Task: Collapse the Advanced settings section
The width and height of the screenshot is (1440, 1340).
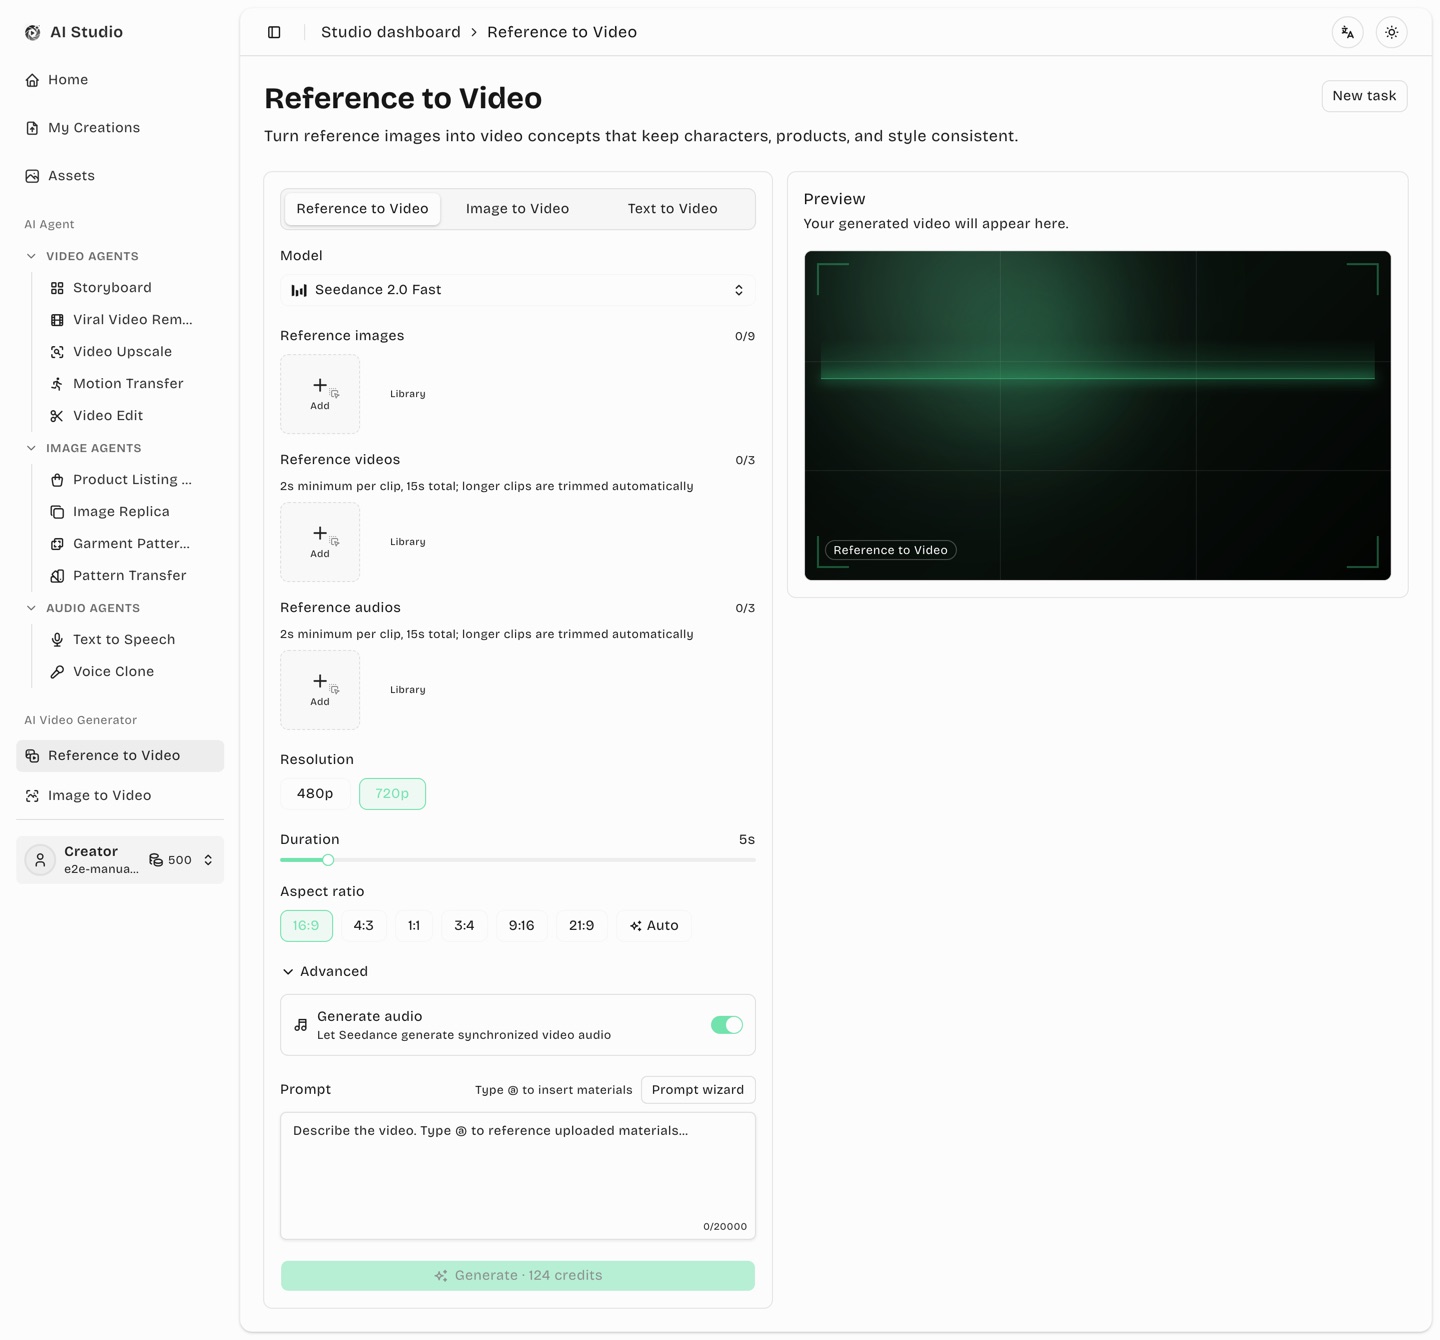Action: (x=325, y=972)
